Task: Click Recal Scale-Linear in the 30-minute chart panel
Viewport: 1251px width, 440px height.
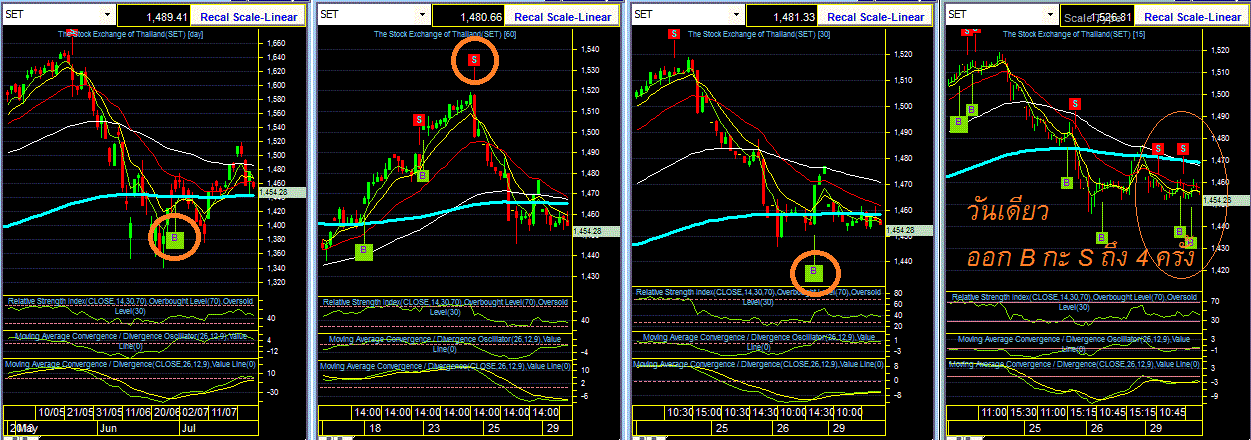Action: click(876, 16)
